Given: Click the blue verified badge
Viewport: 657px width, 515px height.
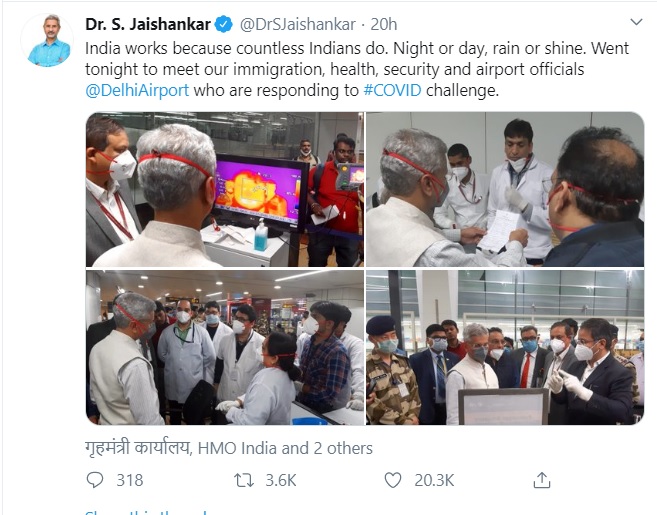Looking at the screenshot, I should pos(224,24).
